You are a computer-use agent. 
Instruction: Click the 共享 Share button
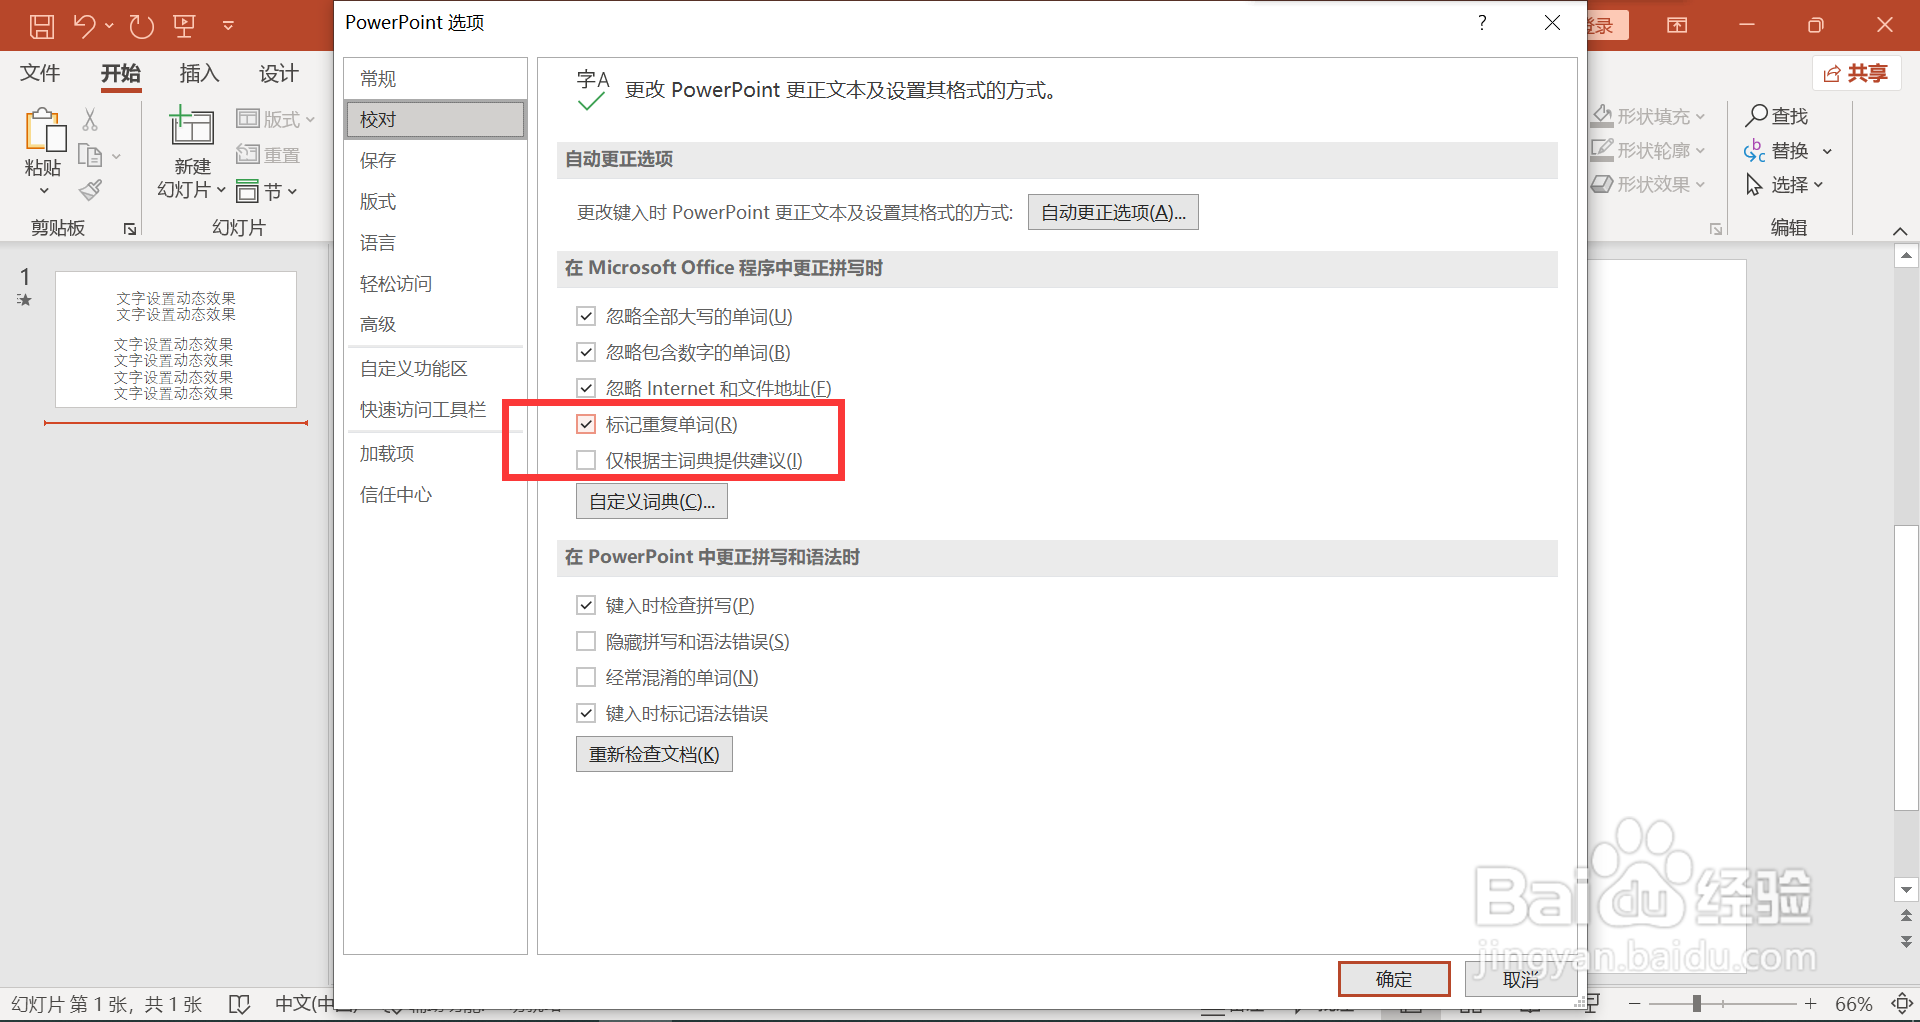pyautogui.click(x=1856, y=73)
